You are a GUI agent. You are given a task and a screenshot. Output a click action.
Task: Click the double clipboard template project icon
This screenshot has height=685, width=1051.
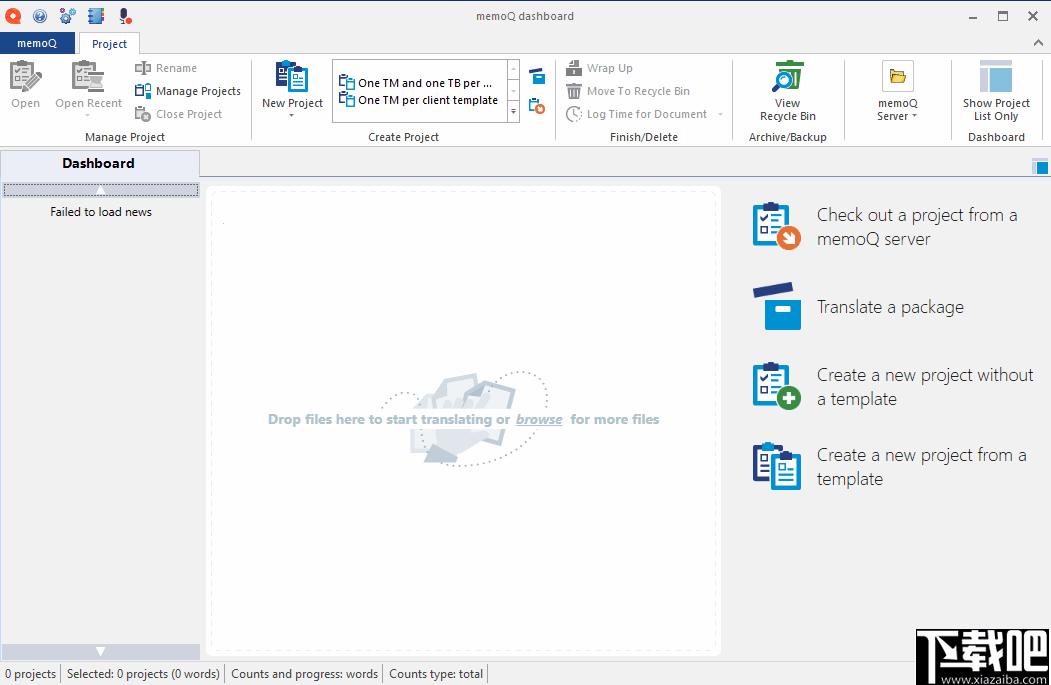tap(776, 466)
